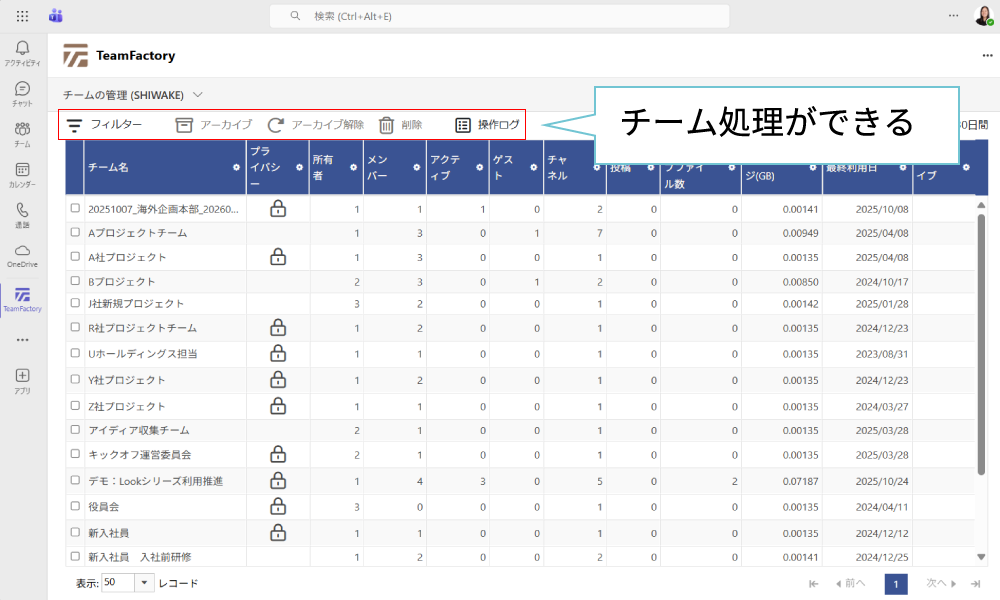Viewport: 1000px width, 600px height.
Task: Click the table's vertical scrollbar
Action: click(x=981, y=340)
